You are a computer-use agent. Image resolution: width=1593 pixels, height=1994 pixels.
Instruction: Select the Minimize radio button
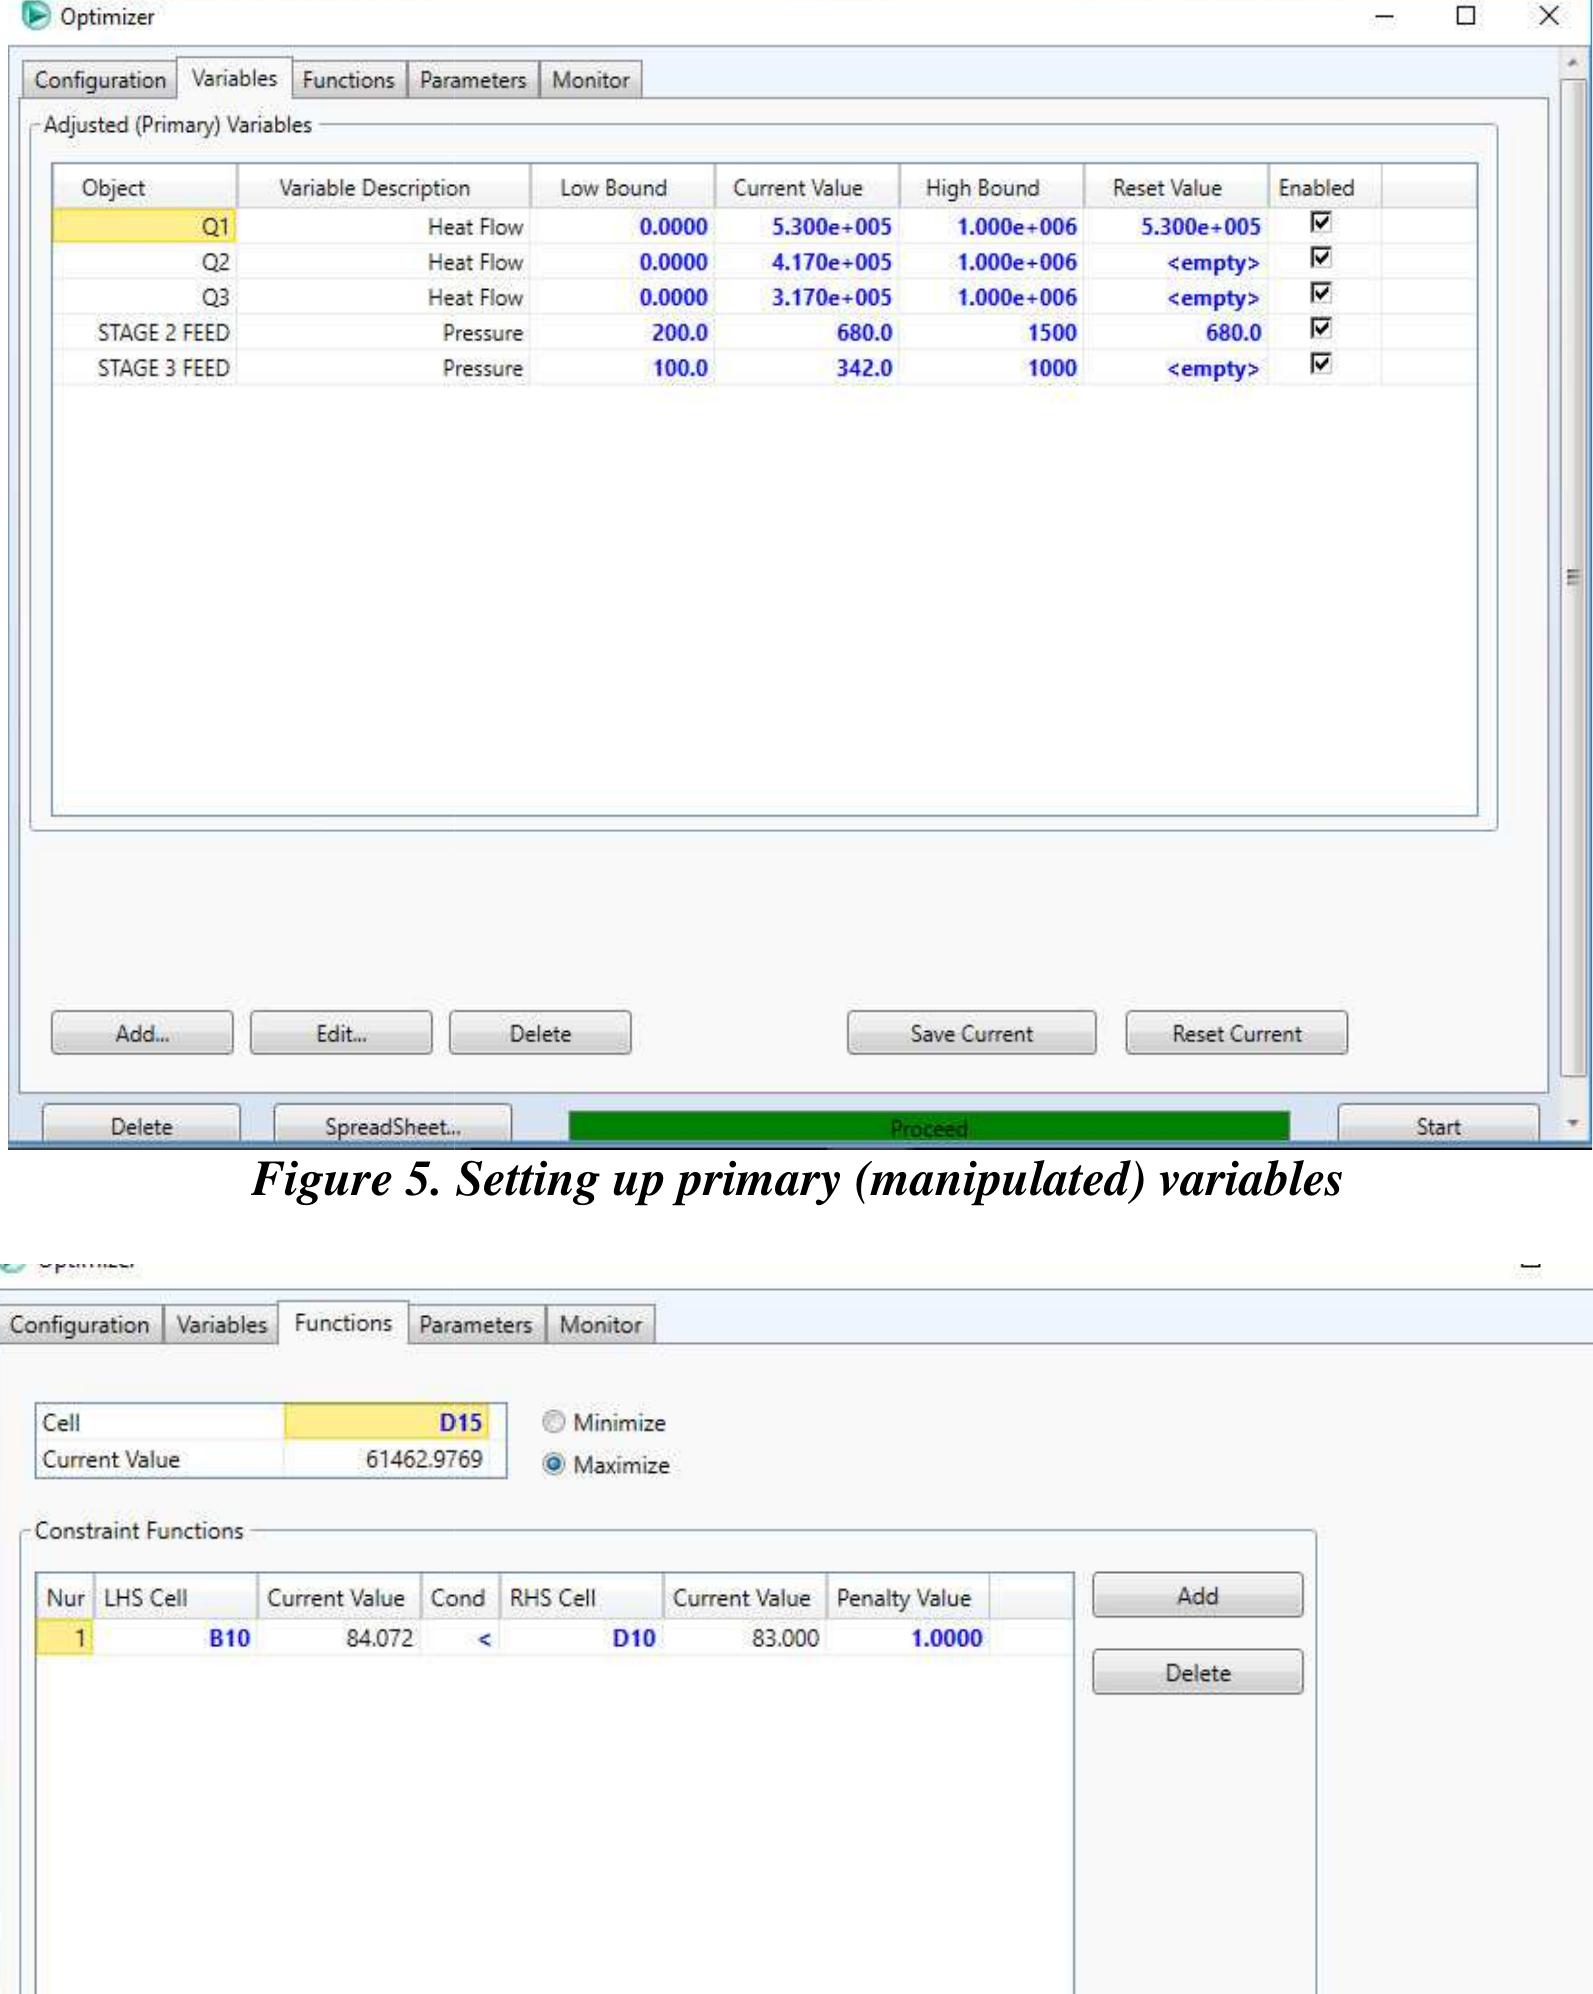coord(554,1422)
